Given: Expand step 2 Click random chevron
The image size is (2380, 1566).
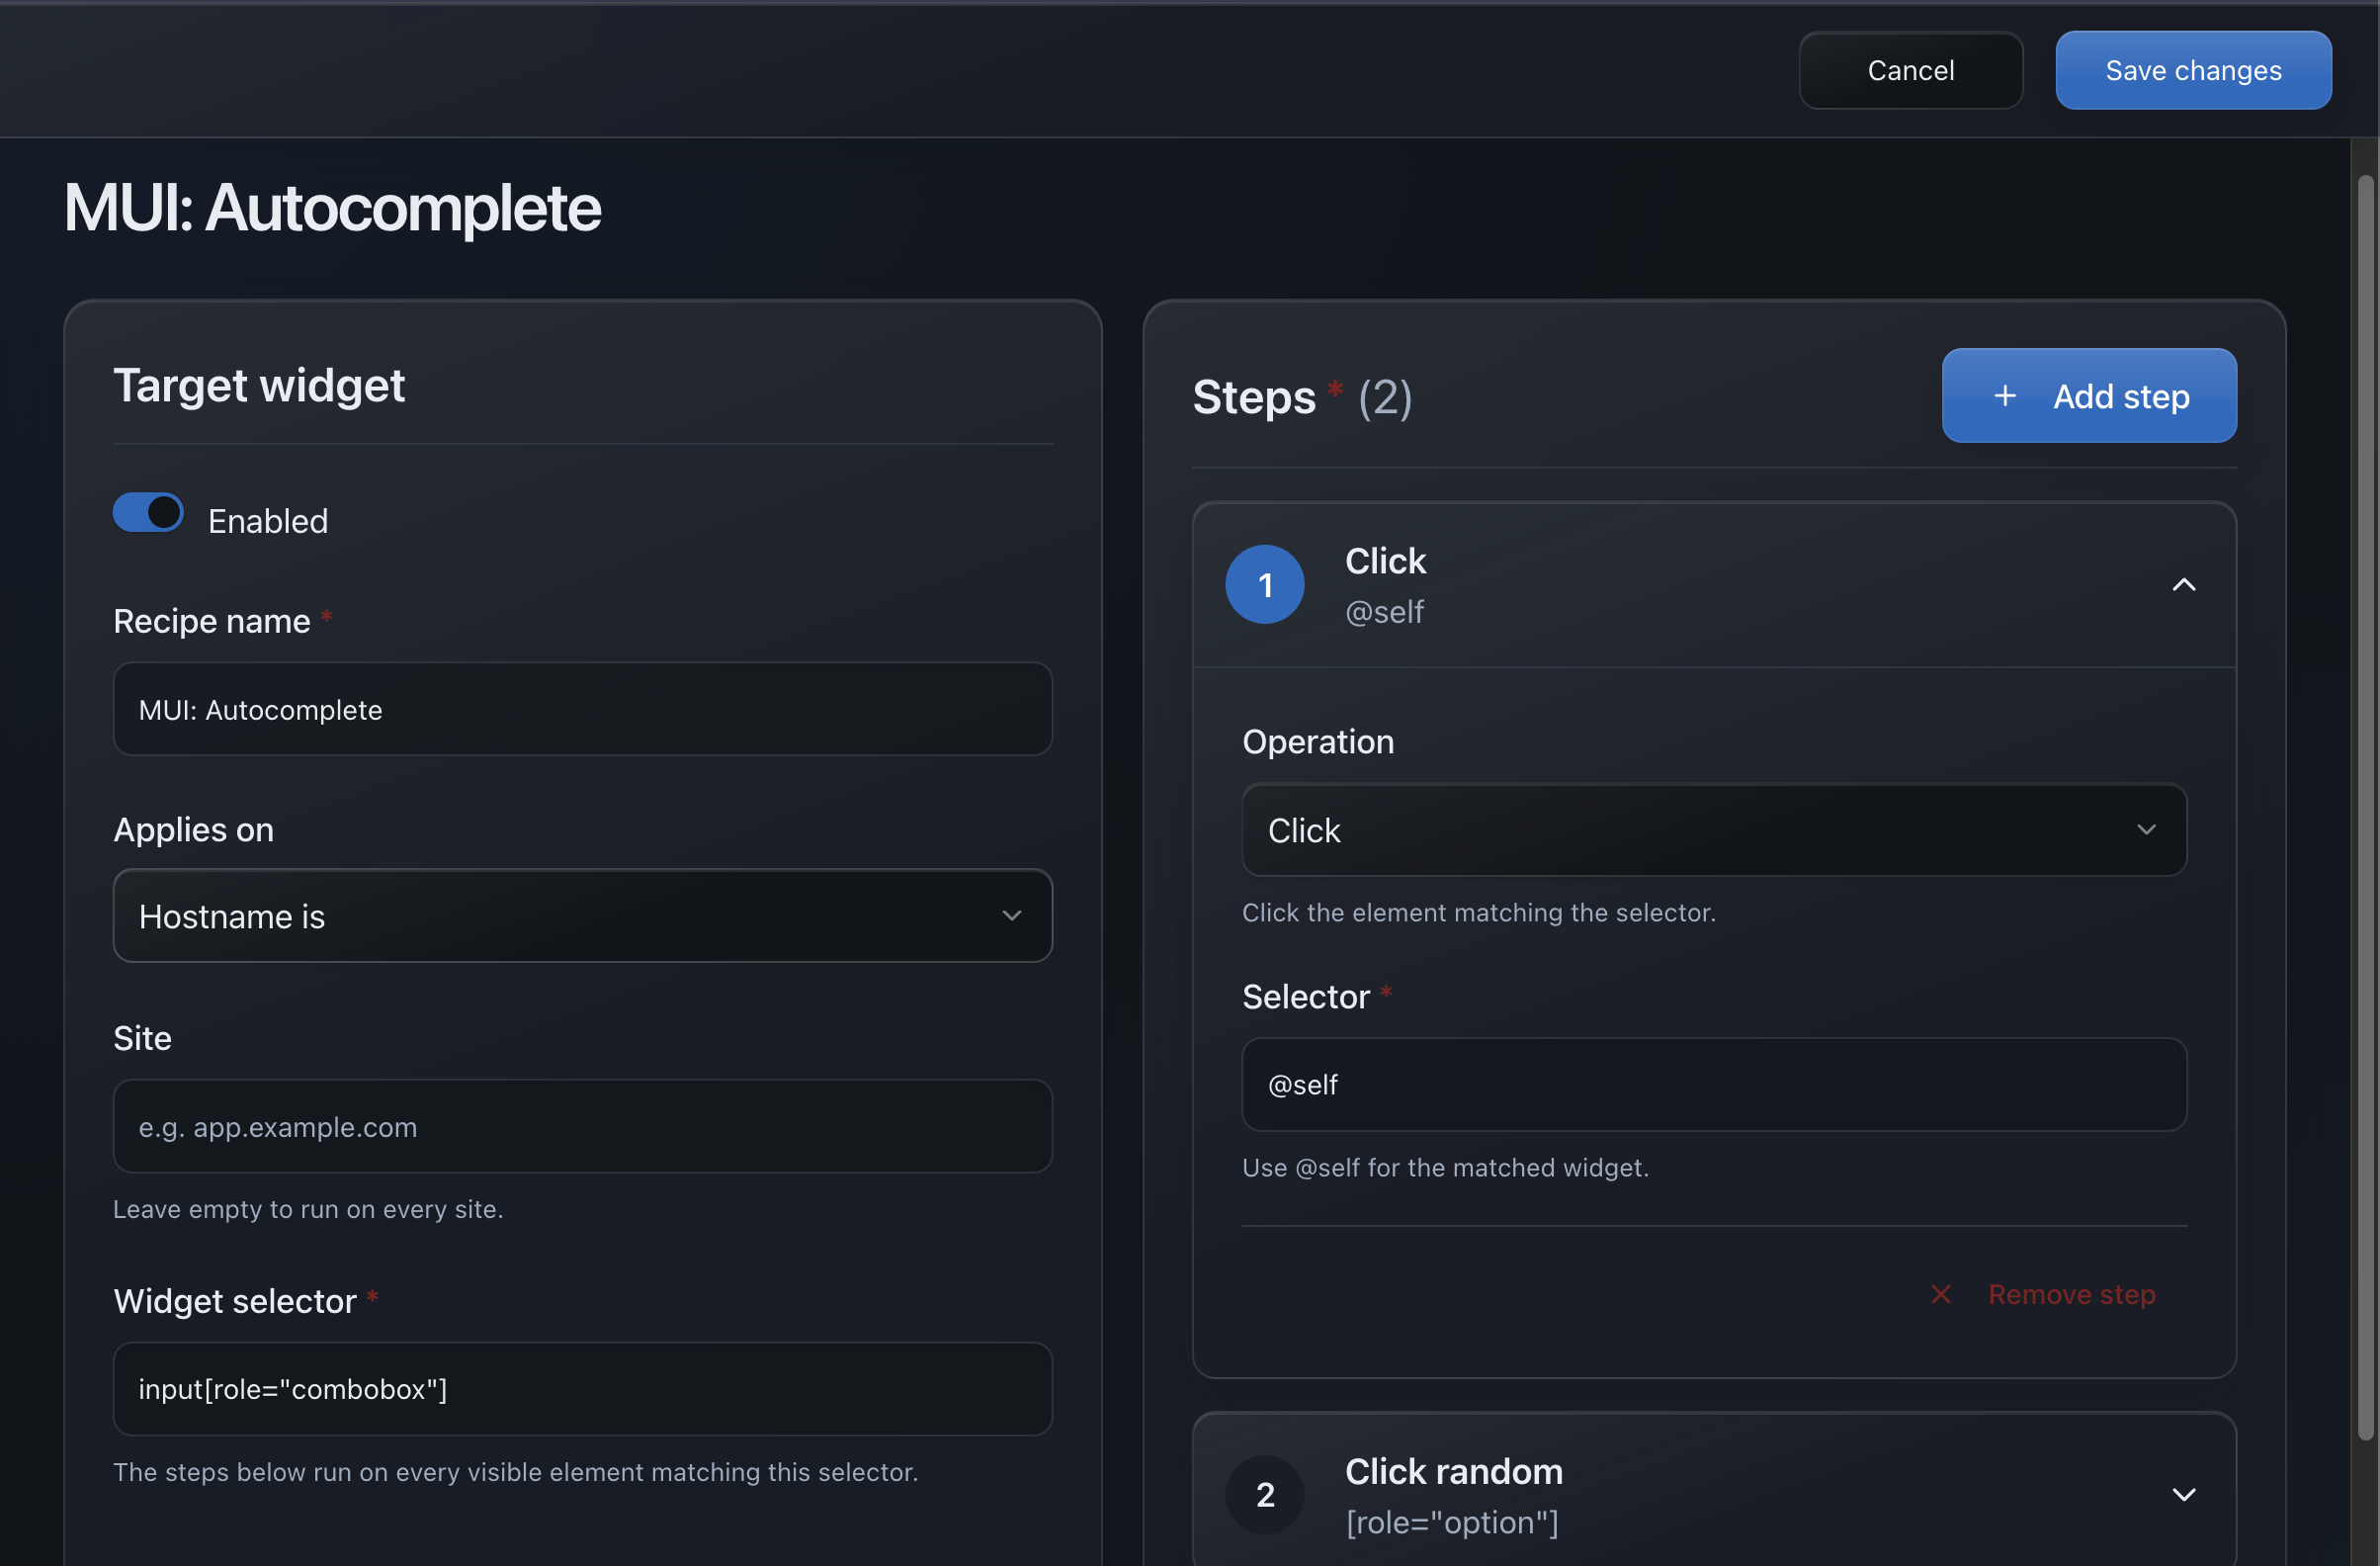Looking at the screenshot, I should pyautogui.click(x=2183, y=1494).
